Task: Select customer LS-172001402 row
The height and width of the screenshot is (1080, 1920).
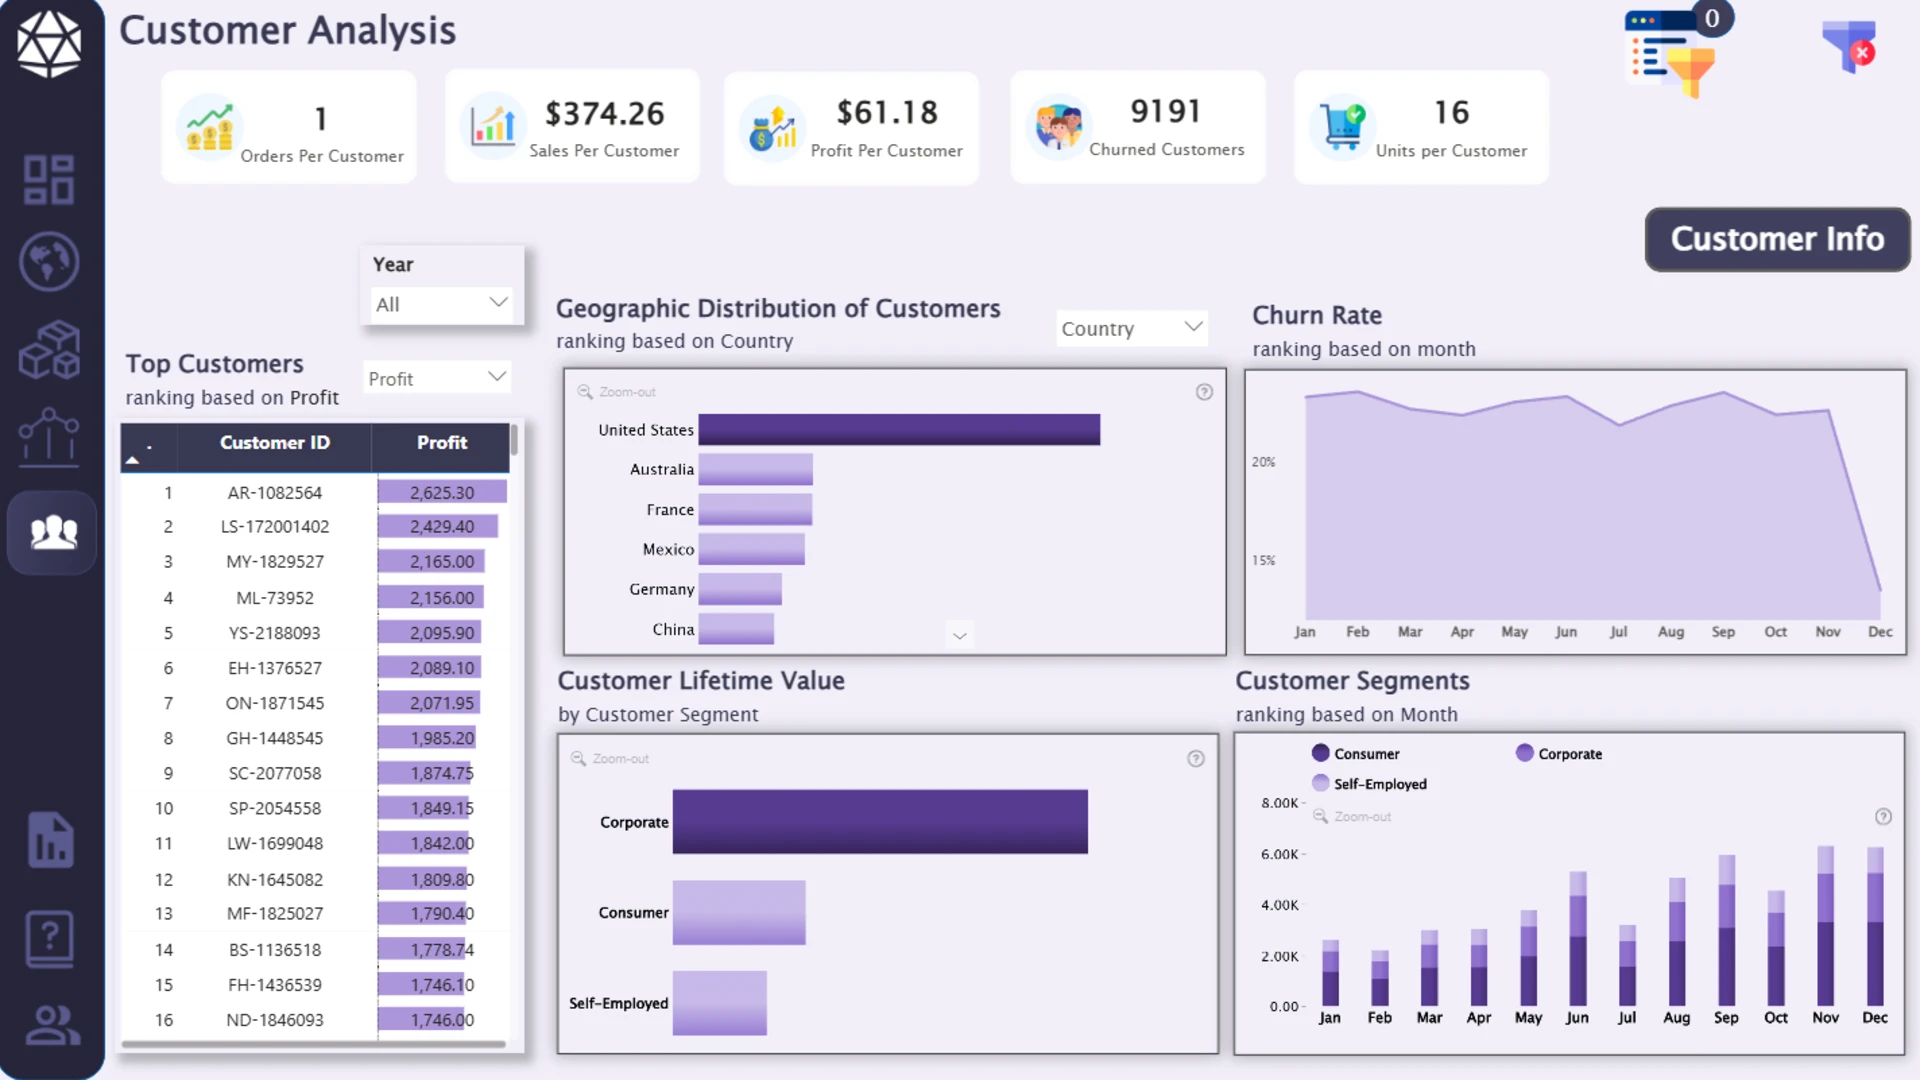Action: (x=315, y=527)
